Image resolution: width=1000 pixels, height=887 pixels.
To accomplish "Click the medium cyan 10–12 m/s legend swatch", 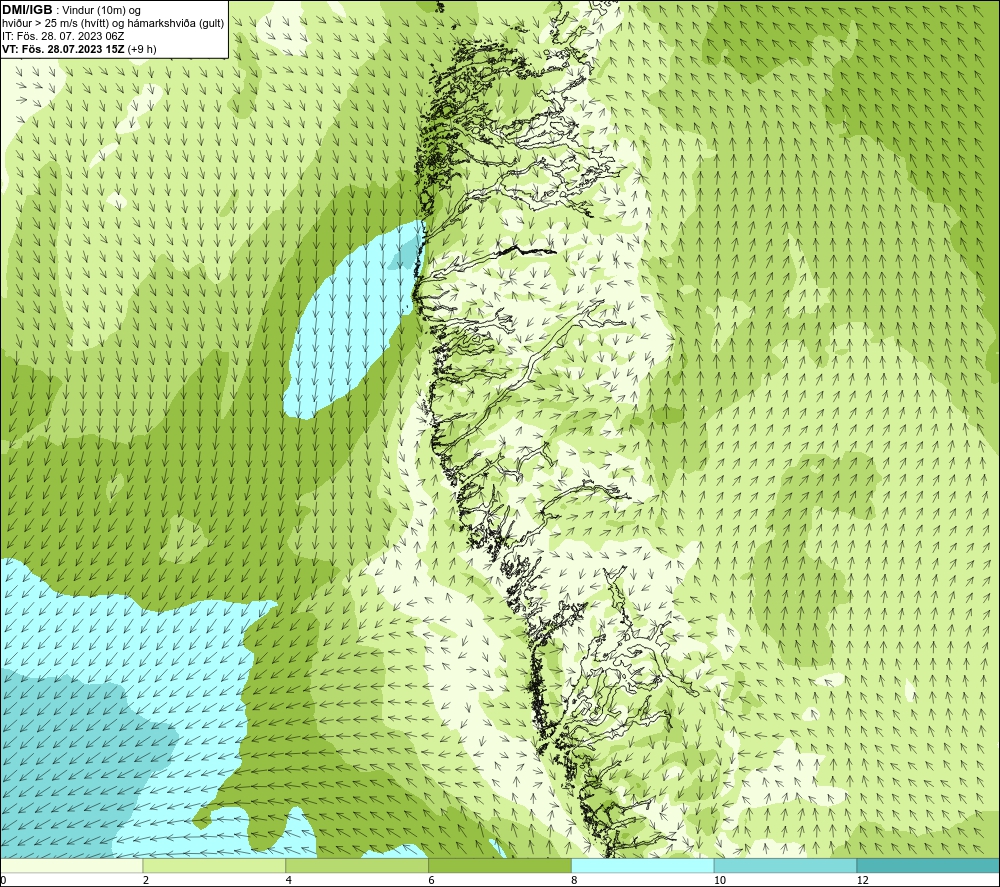I will pos(786,866).
